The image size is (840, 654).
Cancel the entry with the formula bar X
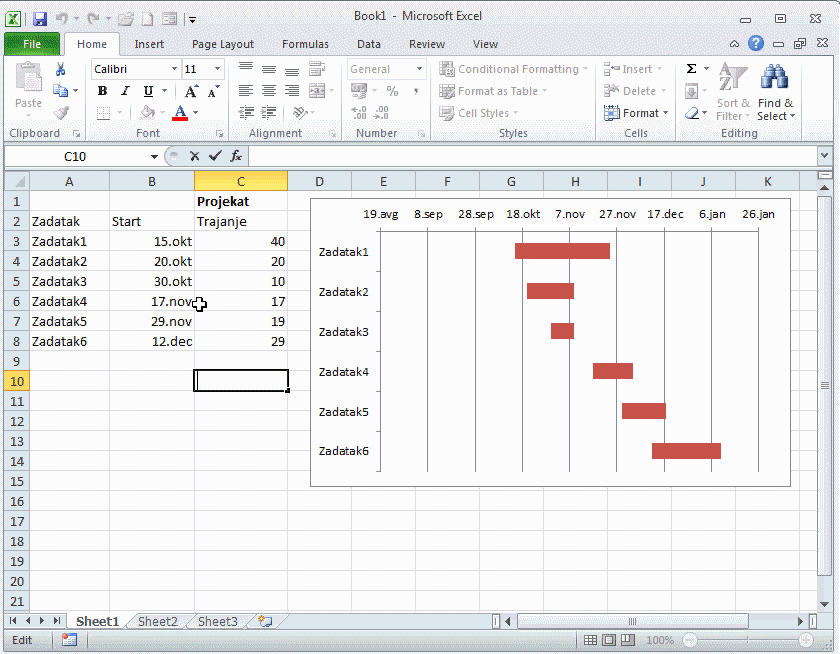point(195,156)
